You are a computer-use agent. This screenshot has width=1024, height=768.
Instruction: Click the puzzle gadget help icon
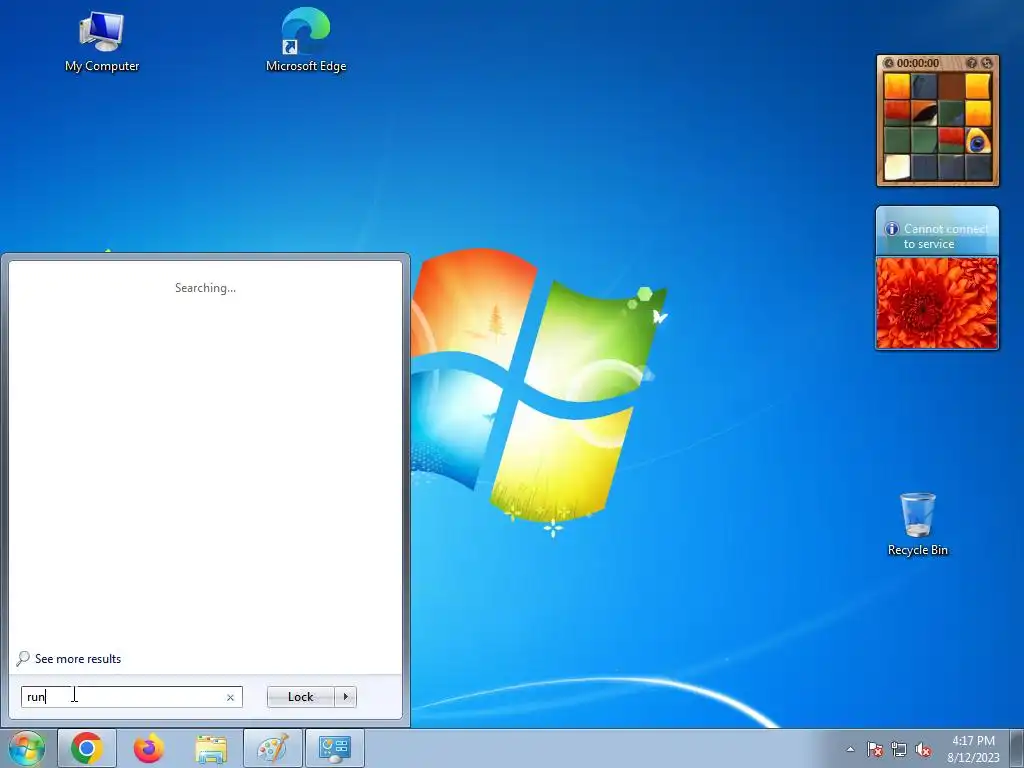[x=972, y=63]
